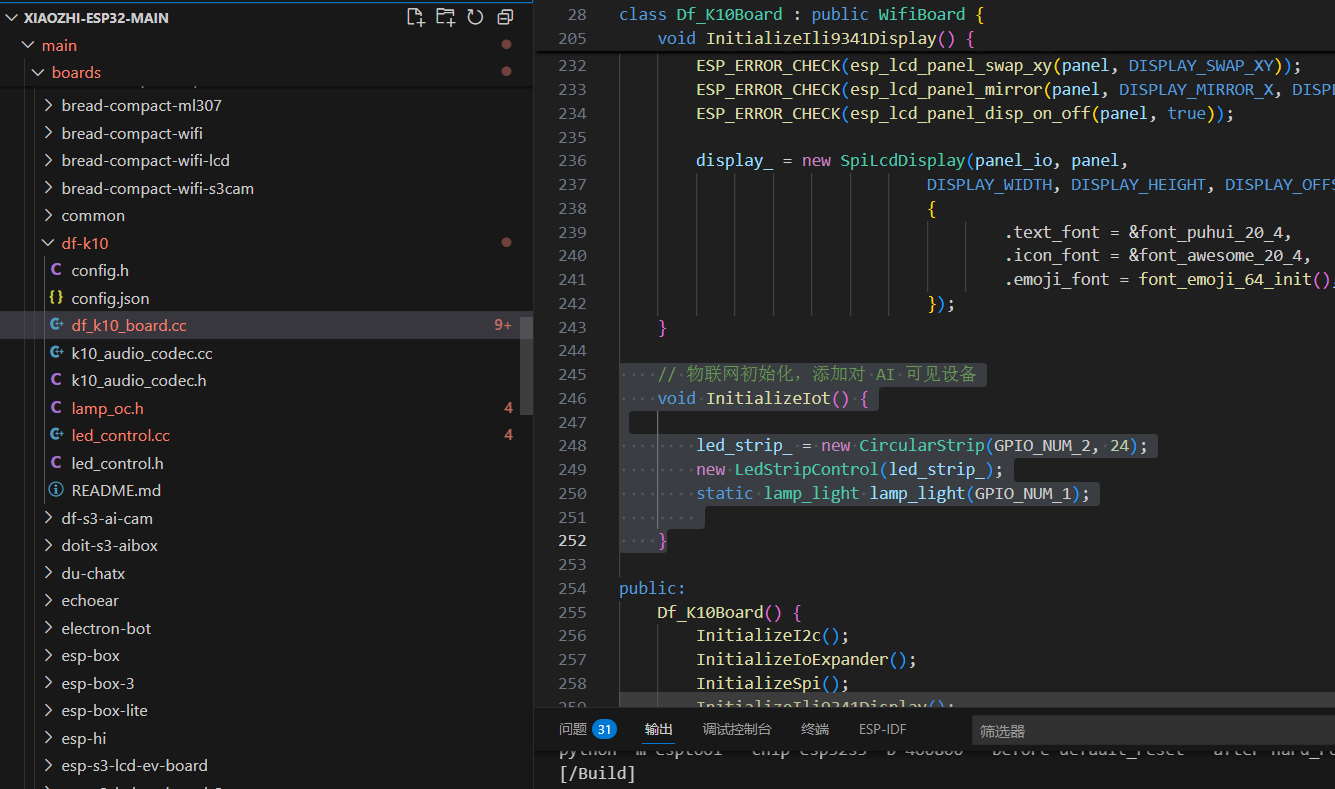Screen dimensions: 1335x789
Task: Collapse the XIAOZHI-ESP32-MAIN root section
Action: pos(12,17)
